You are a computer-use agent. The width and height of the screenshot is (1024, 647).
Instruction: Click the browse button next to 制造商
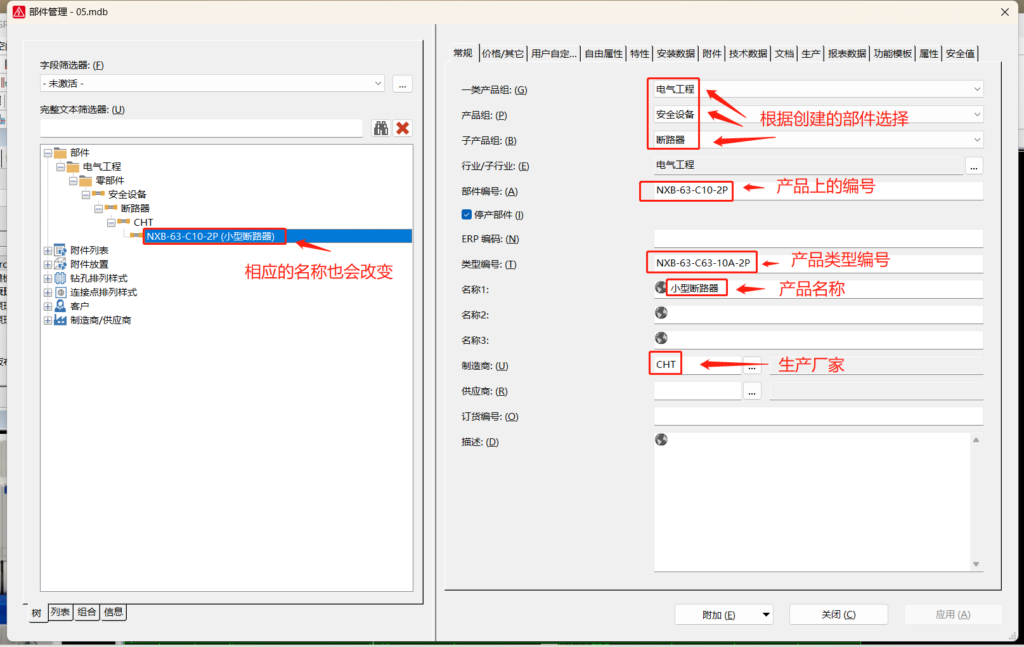pos(753,365)
